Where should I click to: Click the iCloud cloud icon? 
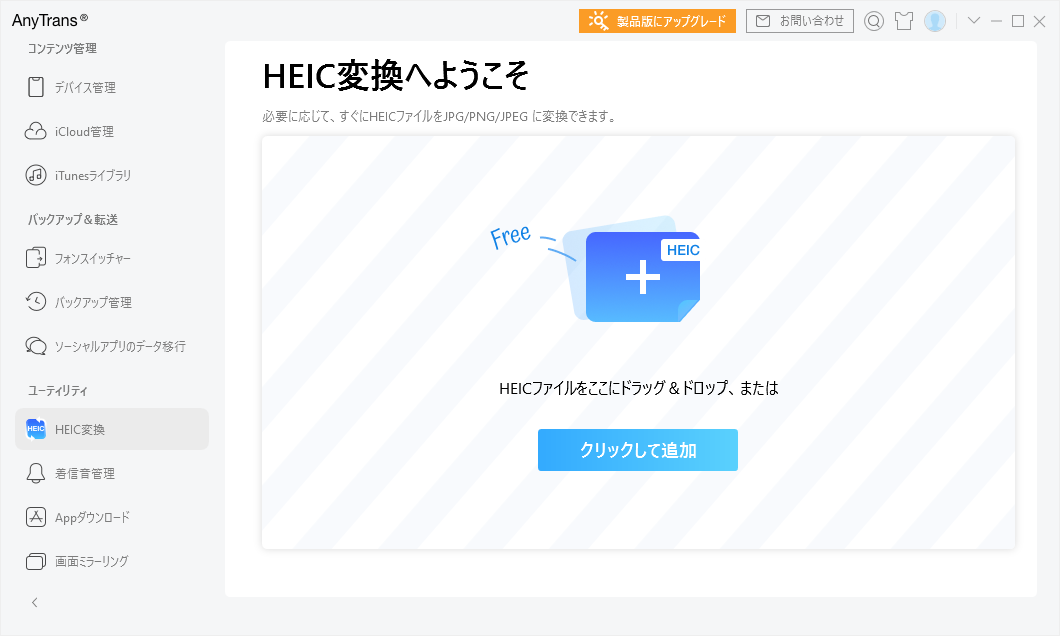tap(36, 131)
